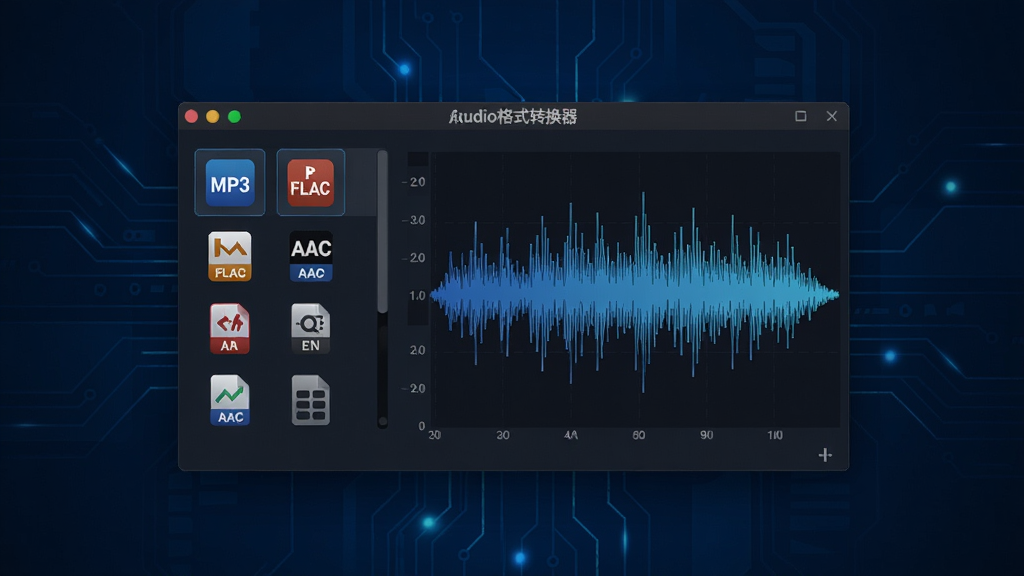Click the gray grid file icon
The image size is (1024, 576).
pos(310,400)
